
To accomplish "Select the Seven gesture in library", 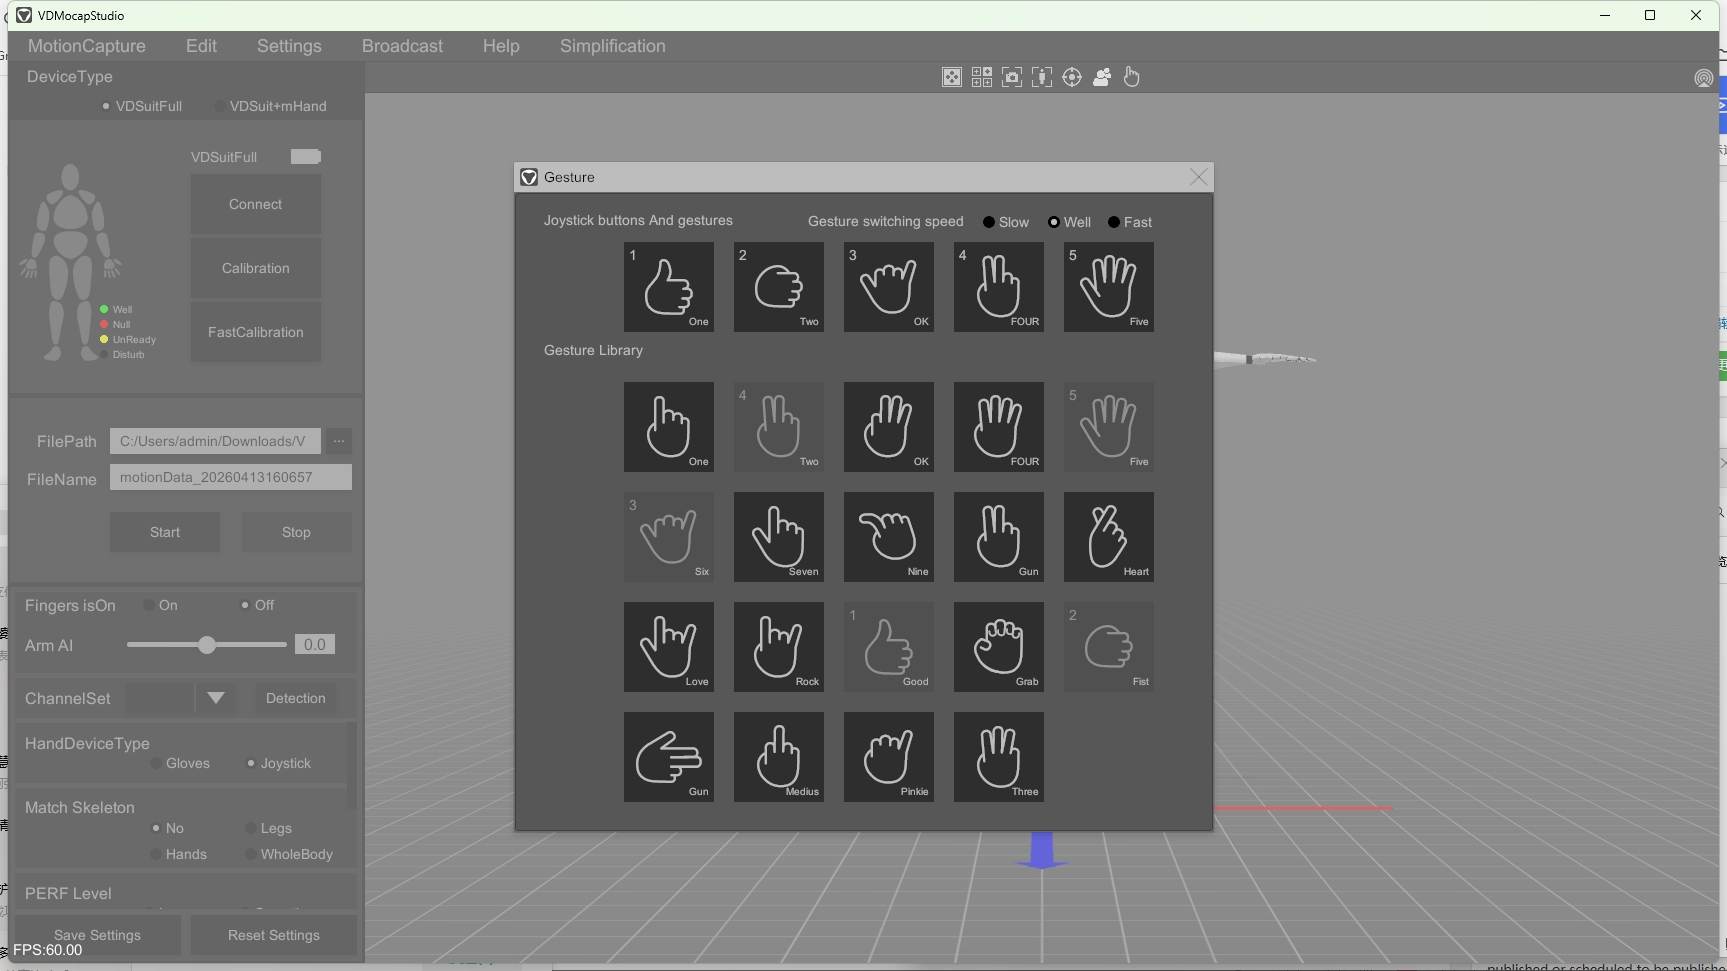I will coord(778,537).
